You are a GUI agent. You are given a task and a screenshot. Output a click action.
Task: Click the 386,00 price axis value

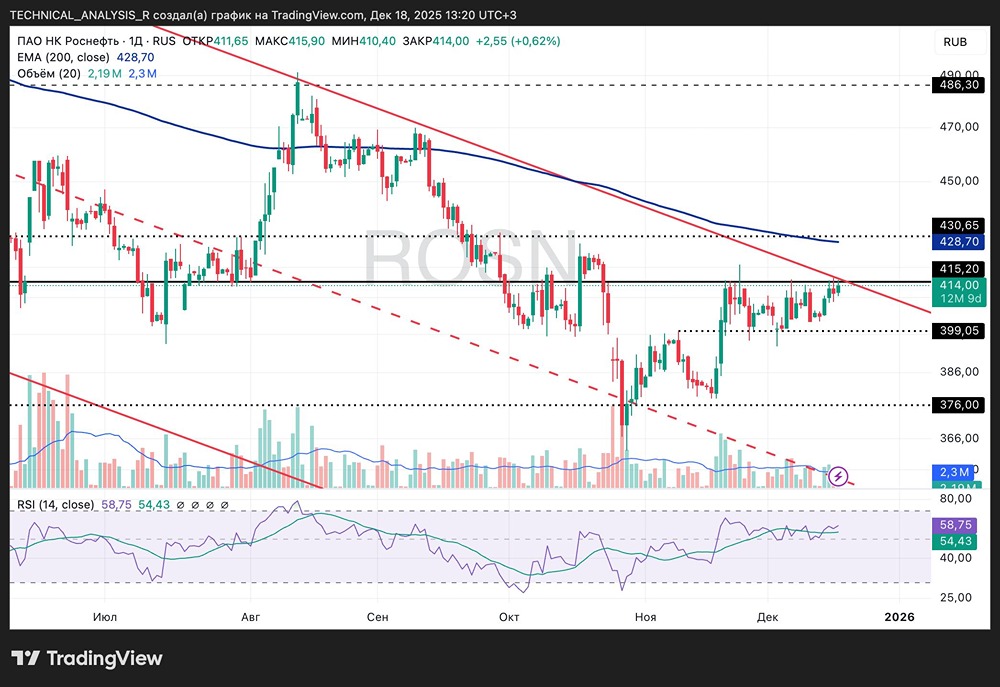pyautogui.click(x=959, y=371)
